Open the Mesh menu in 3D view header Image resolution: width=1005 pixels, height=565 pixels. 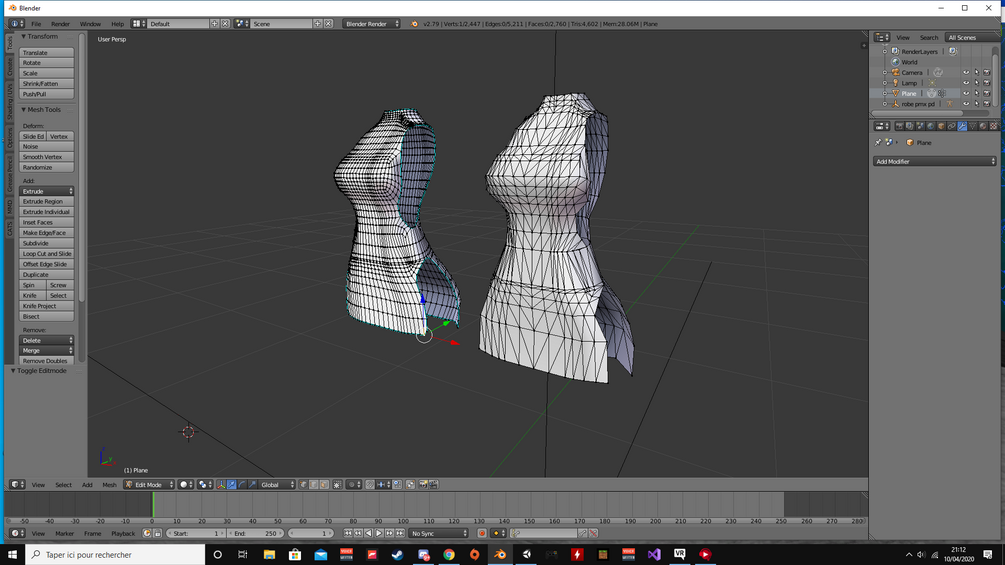[110, 485]
